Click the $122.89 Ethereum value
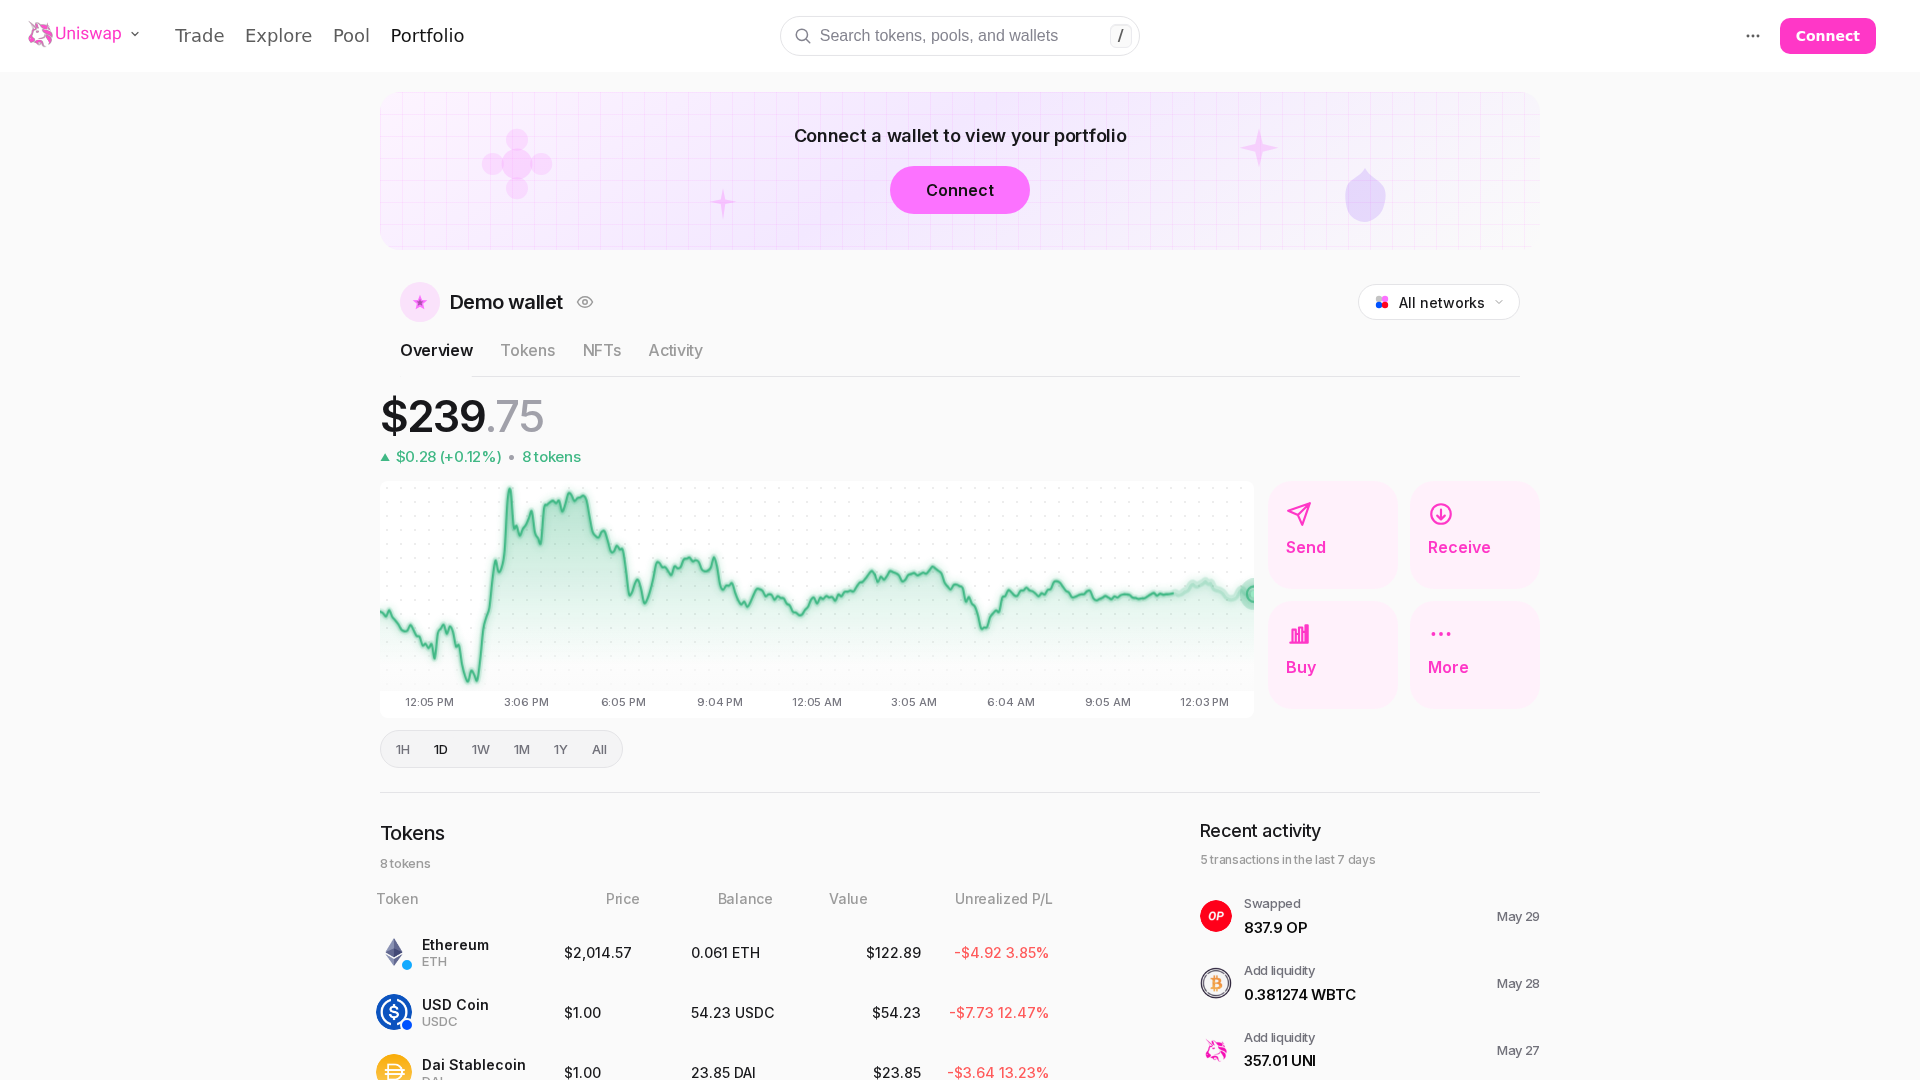 (893, 953)
